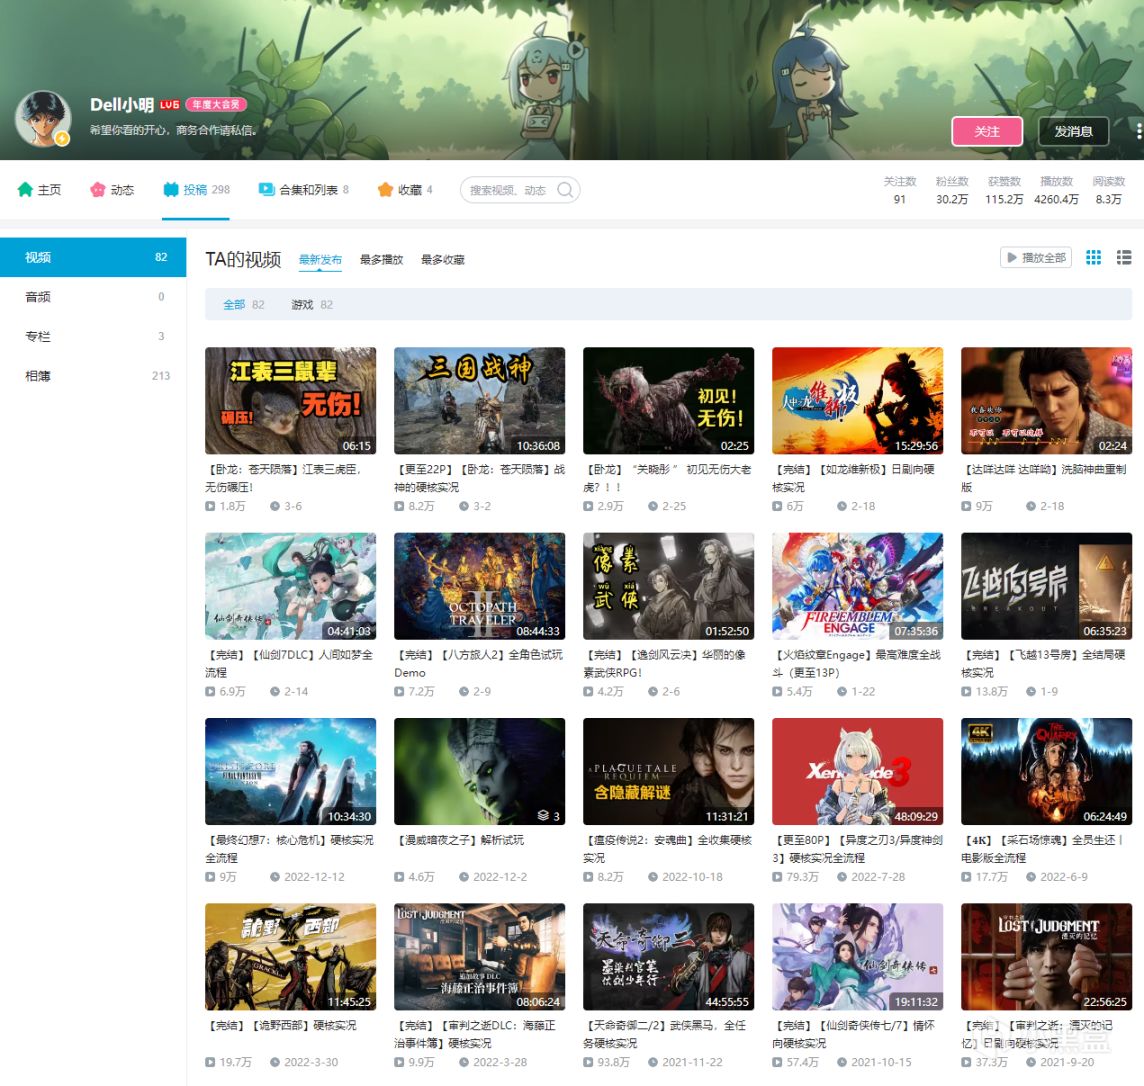Switch to list view icon
This screenshot has height=1086, width=1144.
coord(1124,257)
